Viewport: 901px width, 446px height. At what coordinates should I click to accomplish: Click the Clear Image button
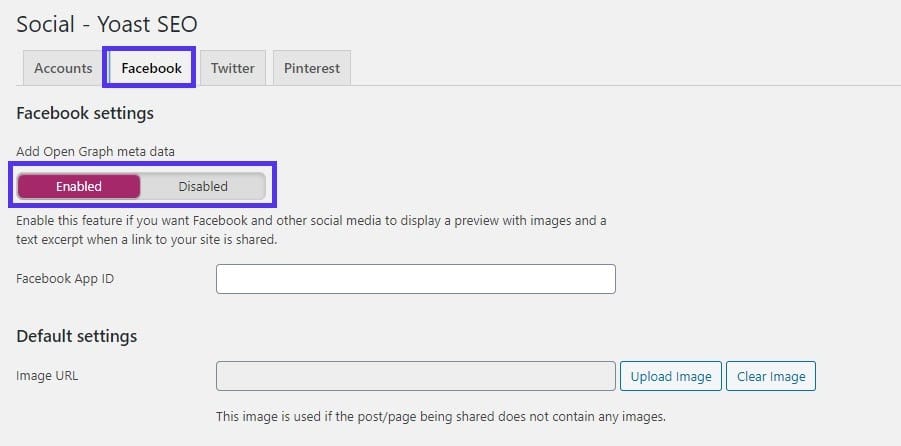(x=771, y=376)
